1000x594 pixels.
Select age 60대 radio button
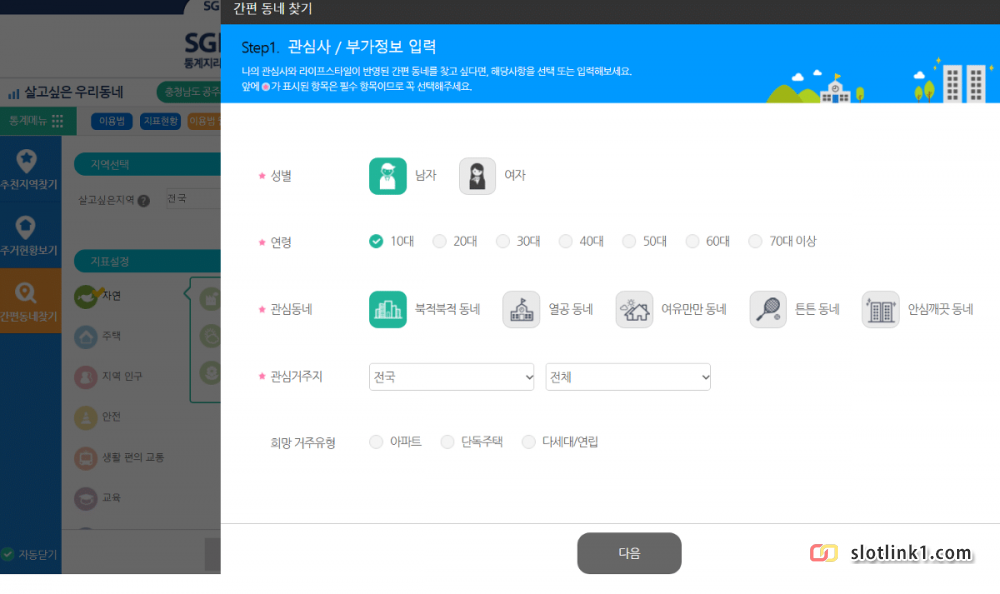click(x=692, y=241)
